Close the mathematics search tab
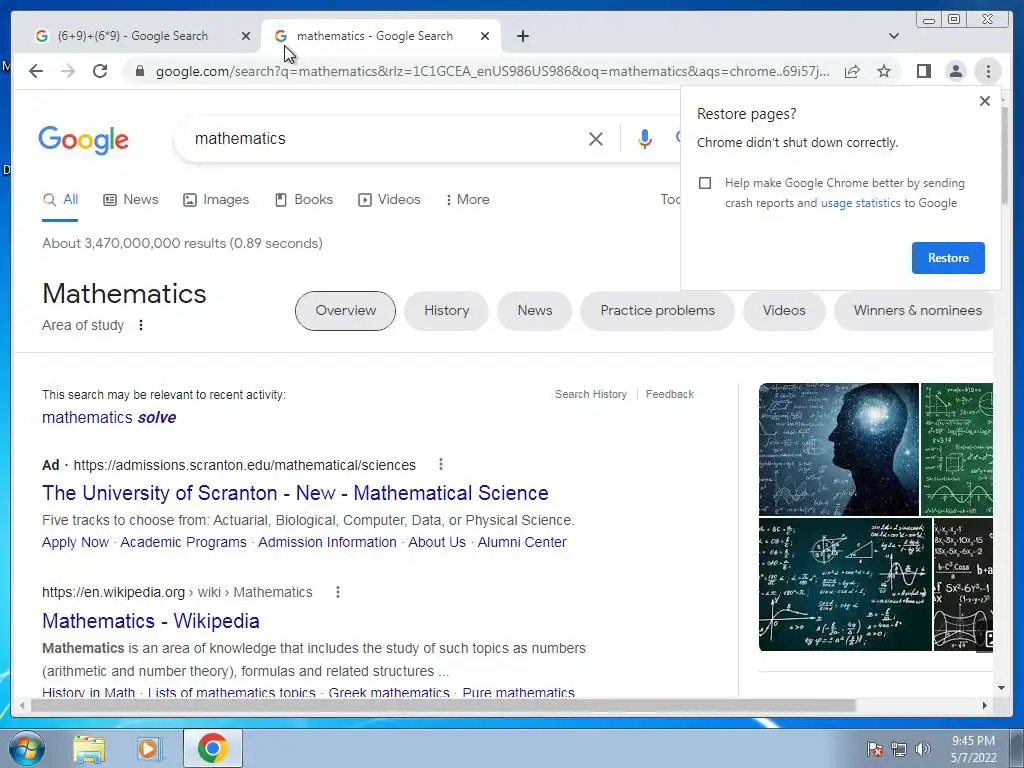Screen dimensions: 1024x768 pos(485,36)
